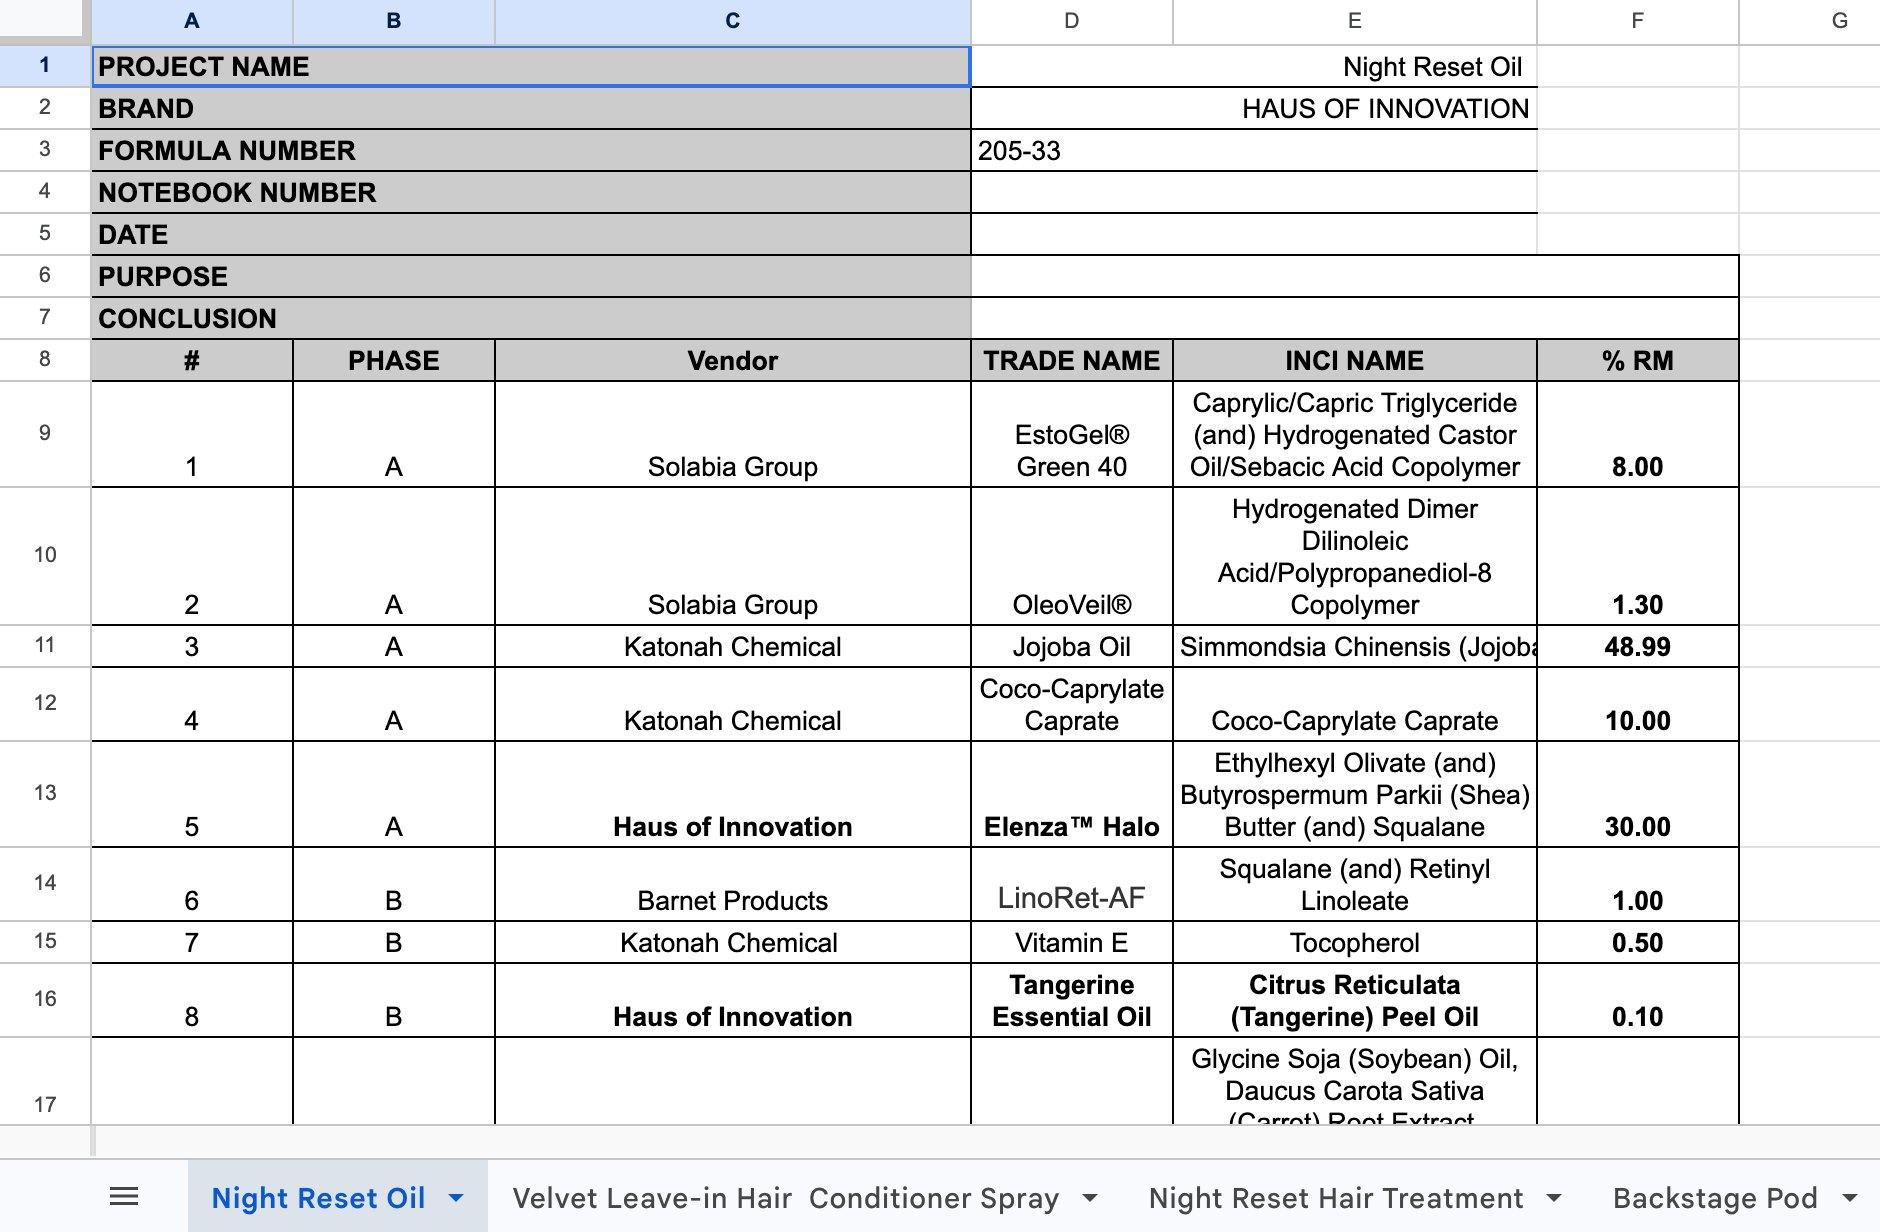Viewport: 1880px width, 1232px height.
Task: Select column D header
Action: [x=1072, y=21]
